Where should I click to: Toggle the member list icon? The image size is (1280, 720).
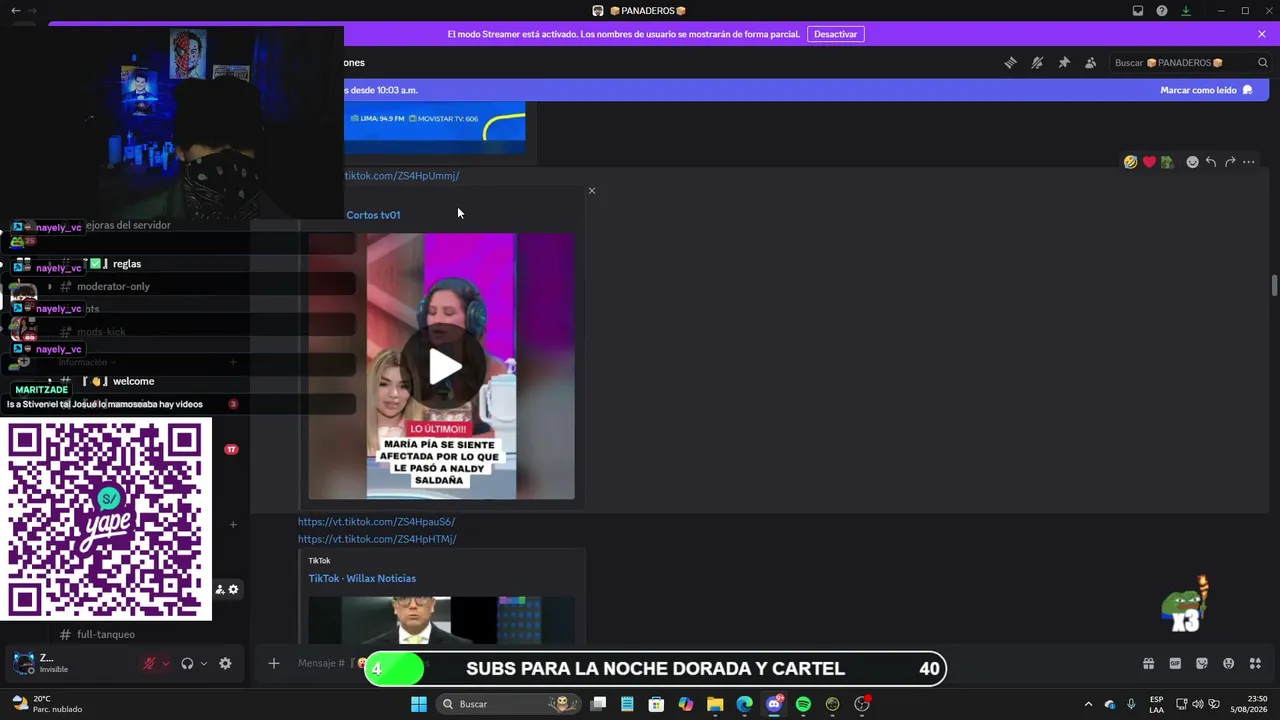tap(1090, 62)
